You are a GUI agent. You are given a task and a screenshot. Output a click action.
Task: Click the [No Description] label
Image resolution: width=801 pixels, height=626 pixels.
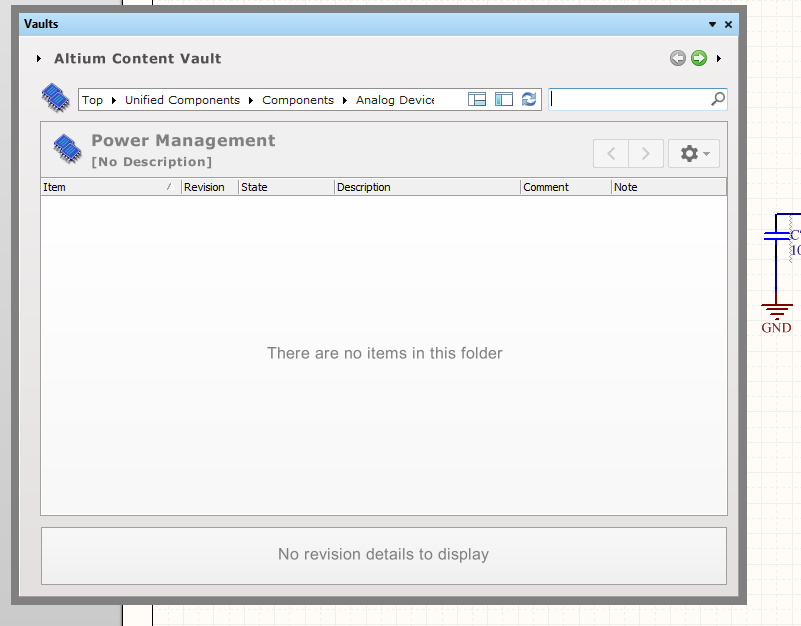coord(151,162)
